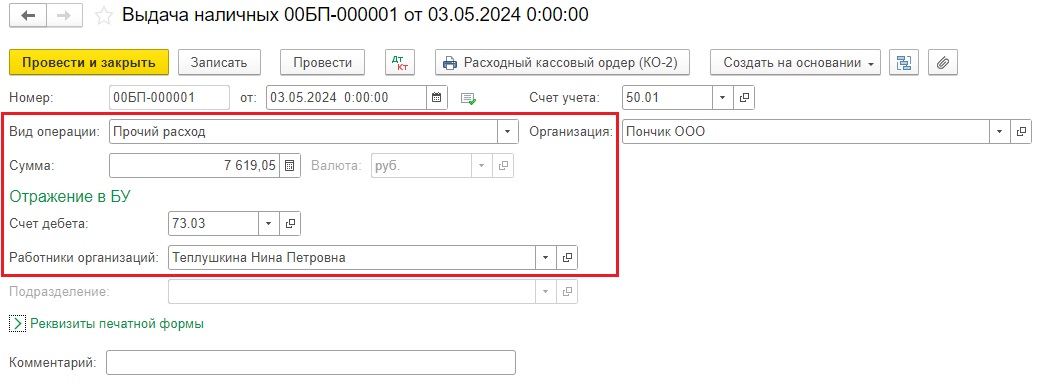
Task: Print Расходный кассовый ордер (КО-2)
Action: point(562,63)
